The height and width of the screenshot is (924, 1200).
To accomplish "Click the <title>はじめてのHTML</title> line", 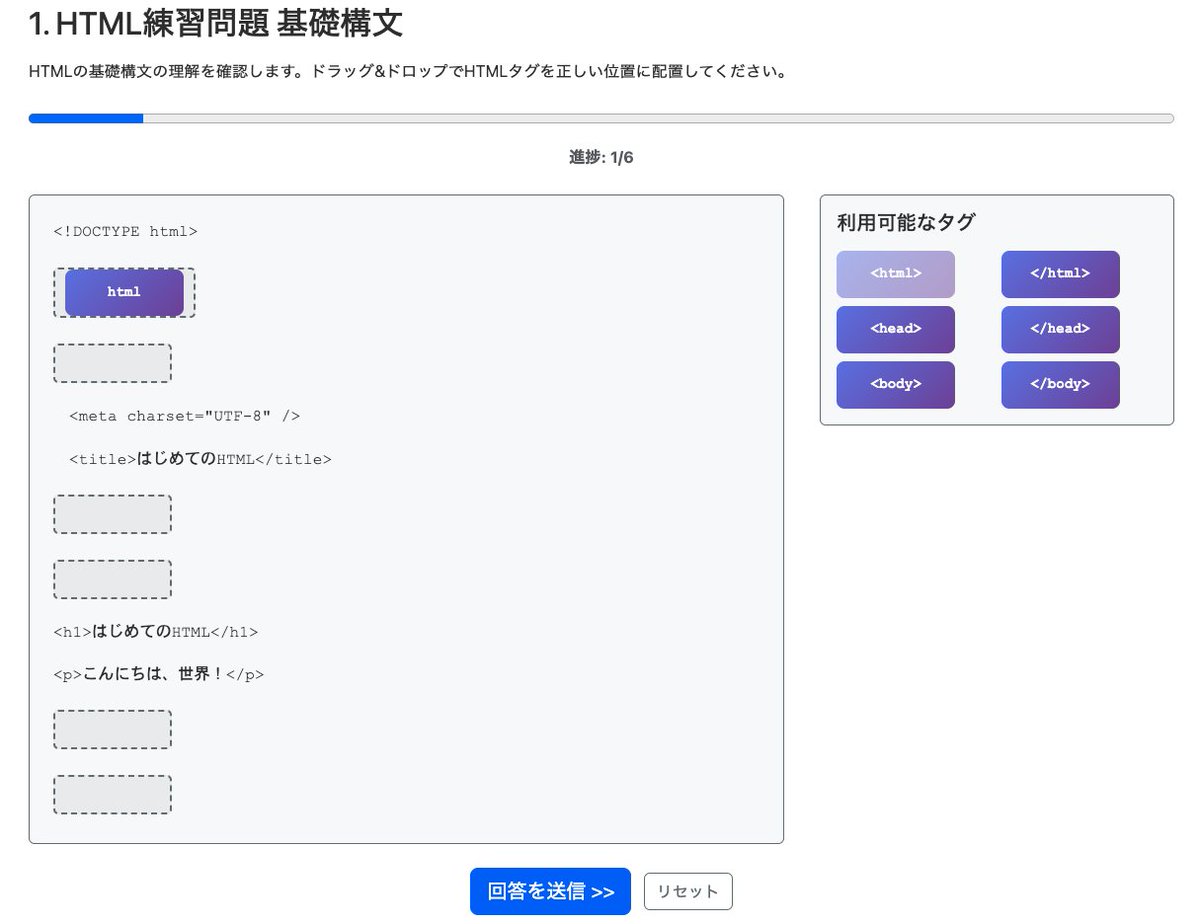I will point(200,459).
